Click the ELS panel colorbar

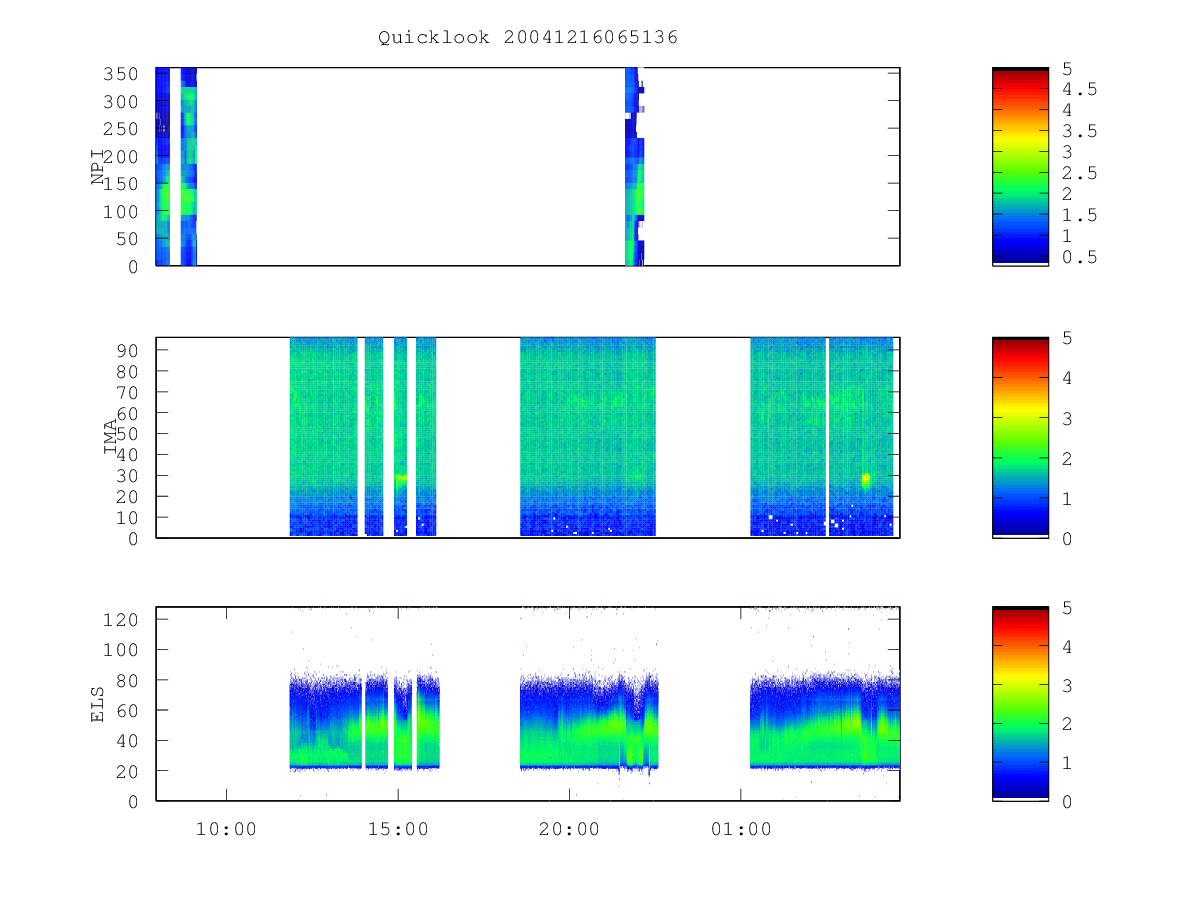point(1020,704)
